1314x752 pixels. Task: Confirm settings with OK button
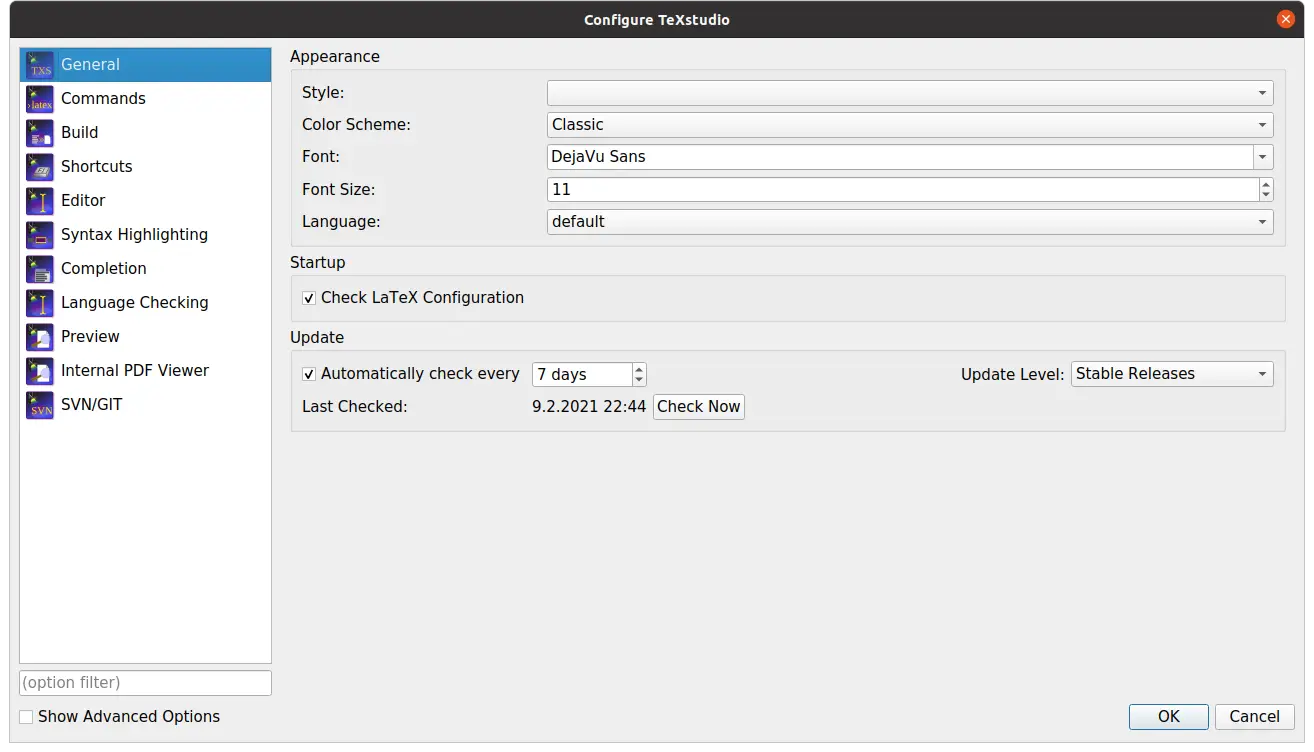[x=1169, y=717]
